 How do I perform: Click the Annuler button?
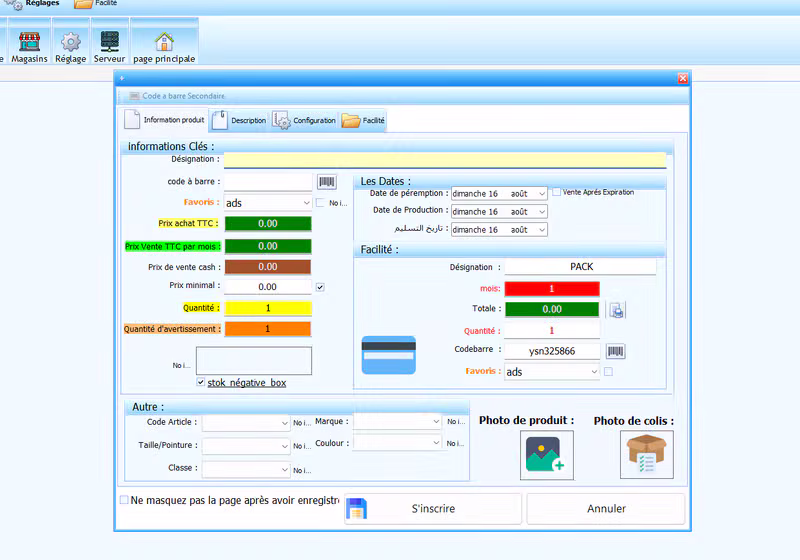point(606,508)
